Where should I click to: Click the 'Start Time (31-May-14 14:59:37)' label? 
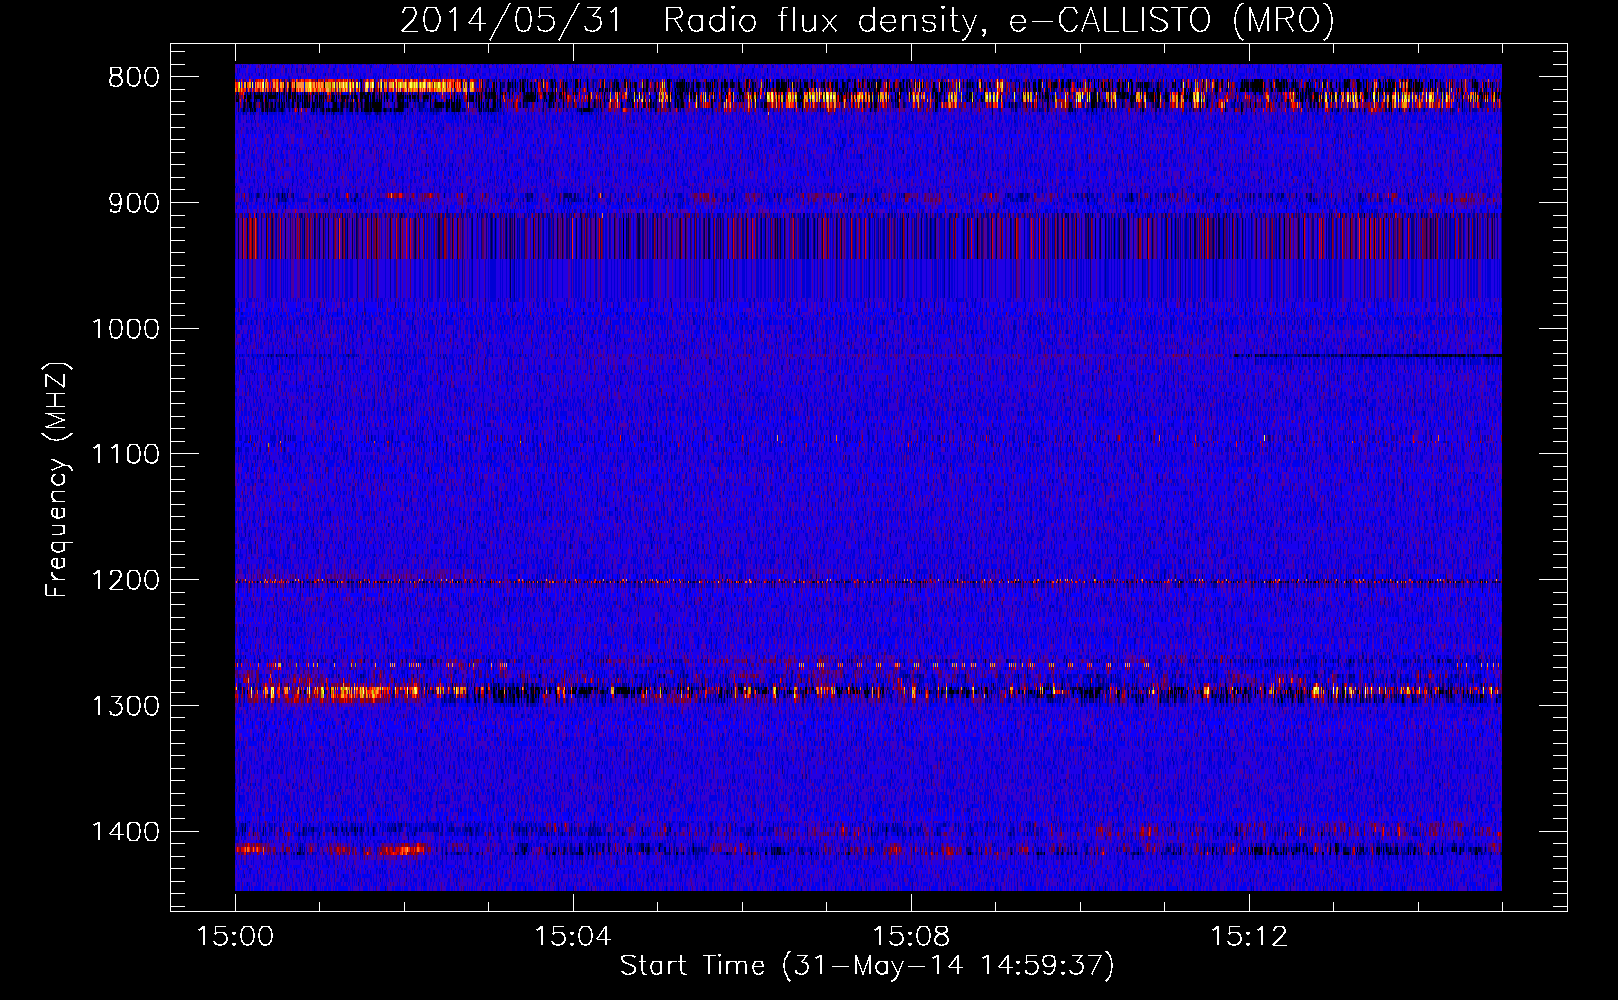click(867, 966)
